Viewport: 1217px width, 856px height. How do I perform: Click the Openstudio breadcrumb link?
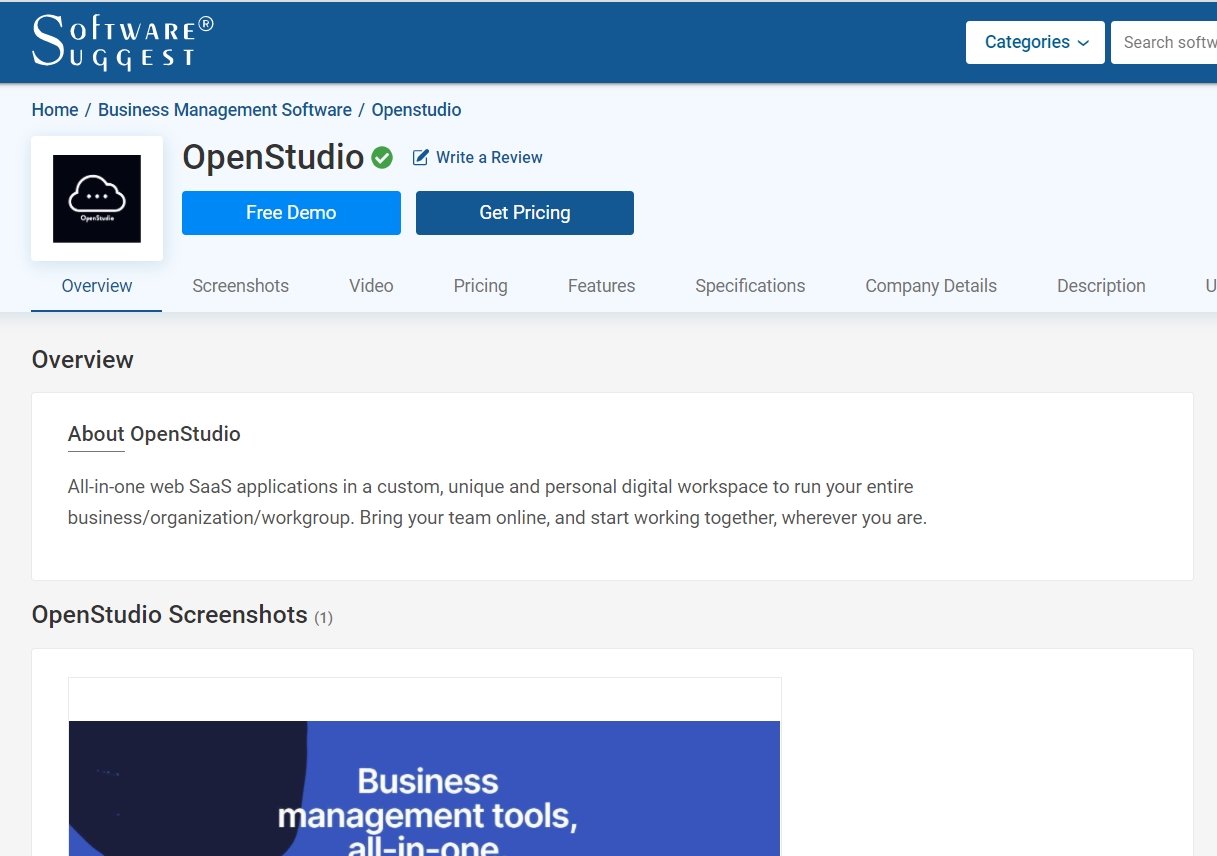tap(417, 110)
